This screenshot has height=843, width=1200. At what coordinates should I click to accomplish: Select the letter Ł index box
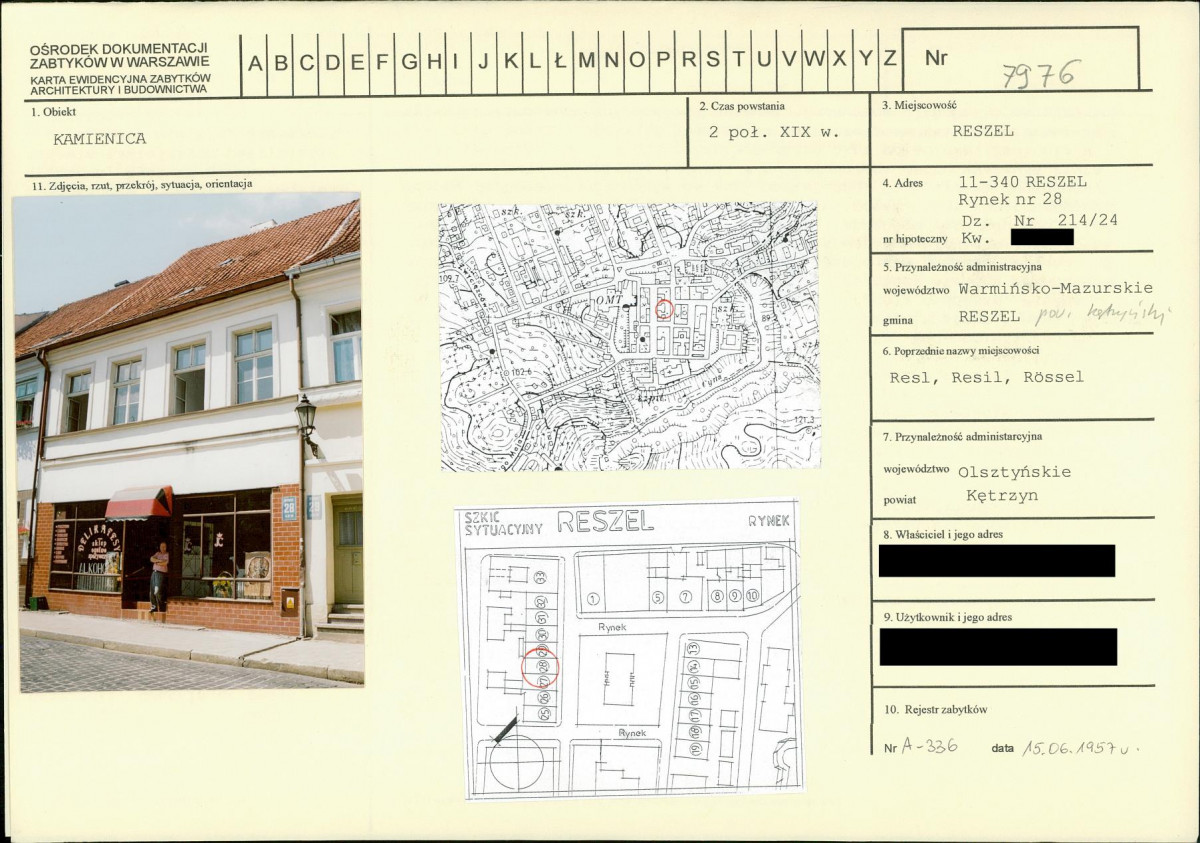(x=559, y=62)
